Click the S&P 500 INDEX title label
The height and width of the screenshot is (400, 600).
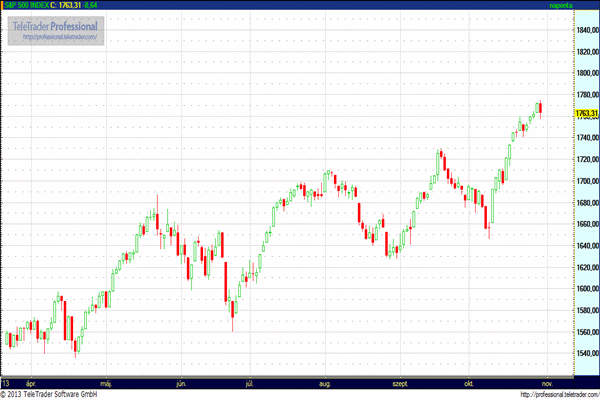tap(26, 5)
